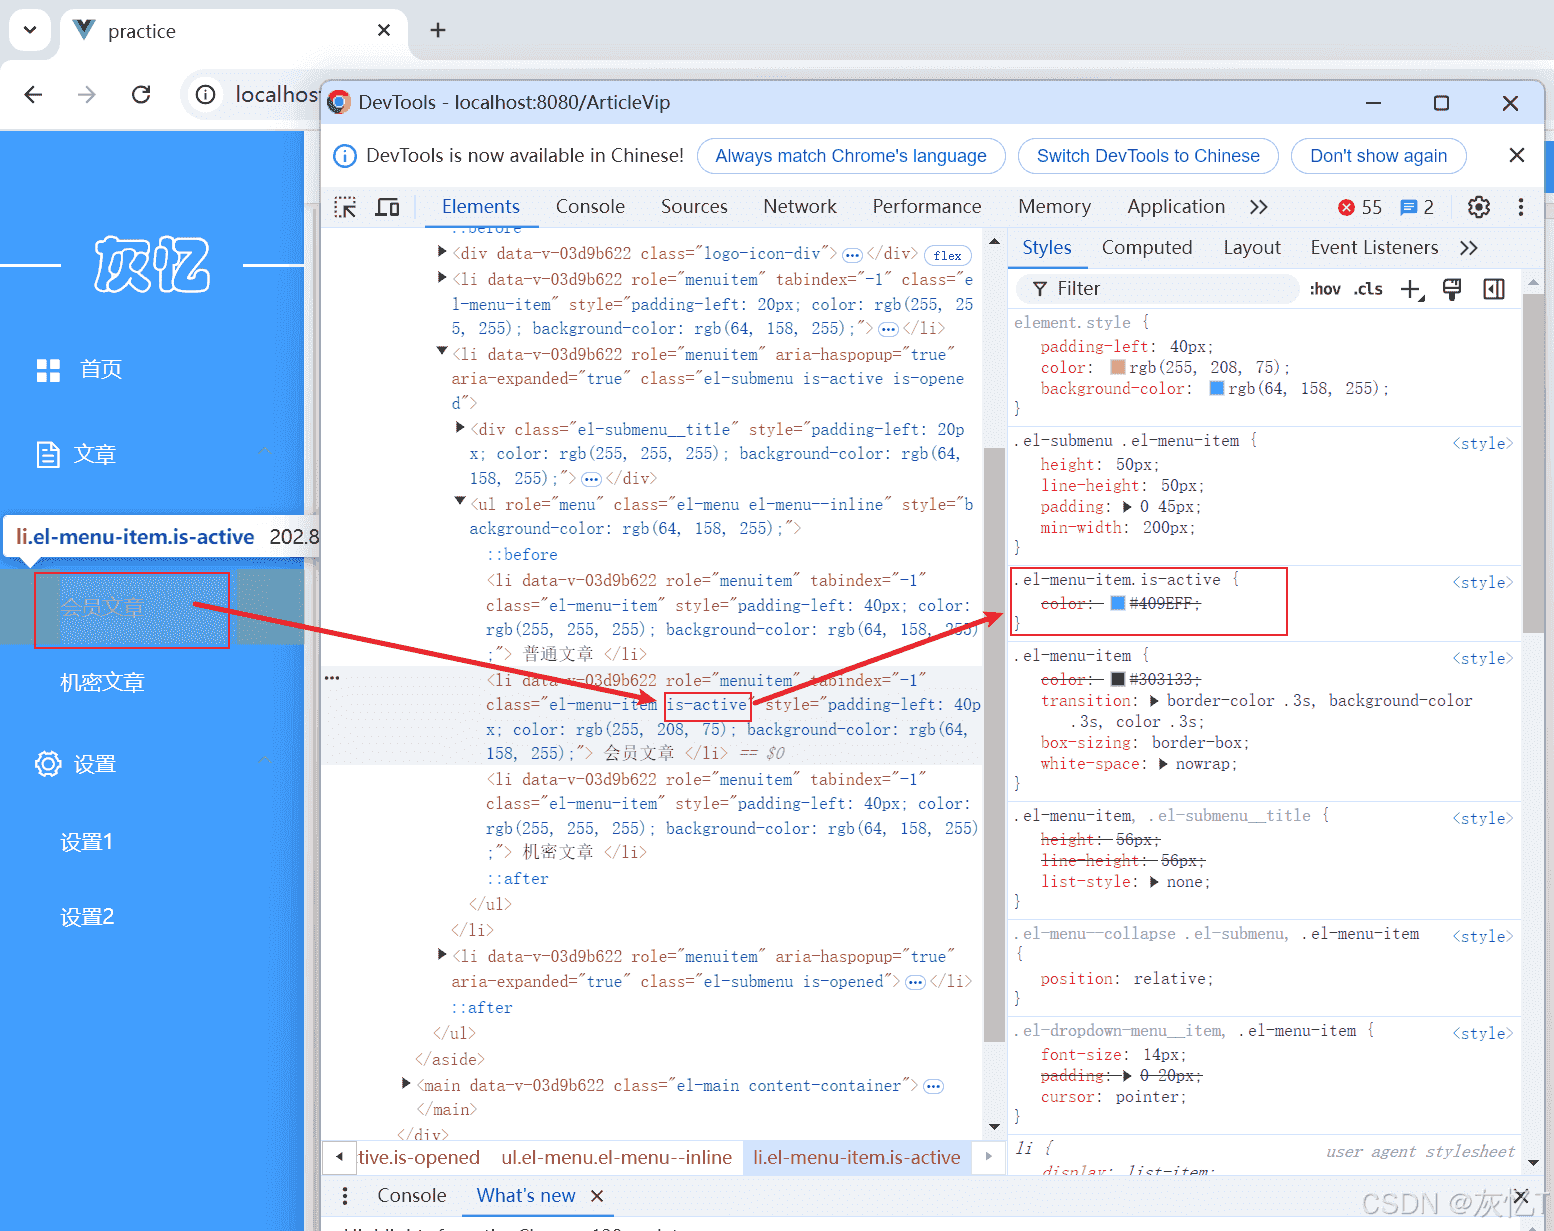Image resolution: width=1554 pixels, height=1231 pixels.
Task: Click Don't show again button
Action: tap(1378, 156)
